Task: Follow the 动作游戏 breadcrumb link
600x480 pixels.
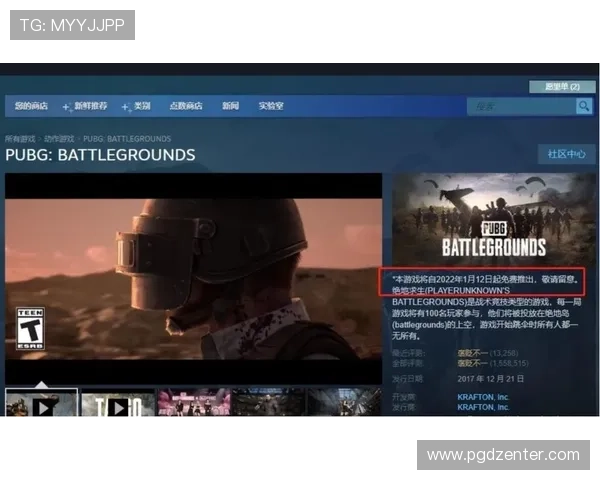Action: (x=59, y=139)
